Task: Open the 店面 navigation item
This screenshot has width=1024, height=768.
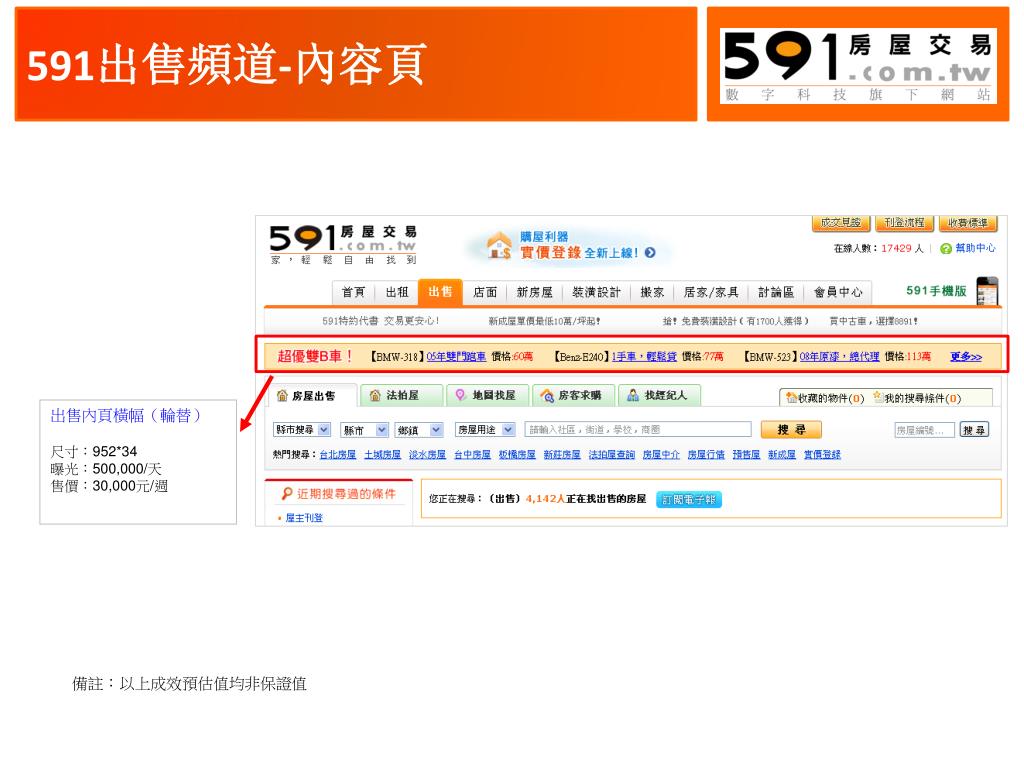Action: click(485, 293)
